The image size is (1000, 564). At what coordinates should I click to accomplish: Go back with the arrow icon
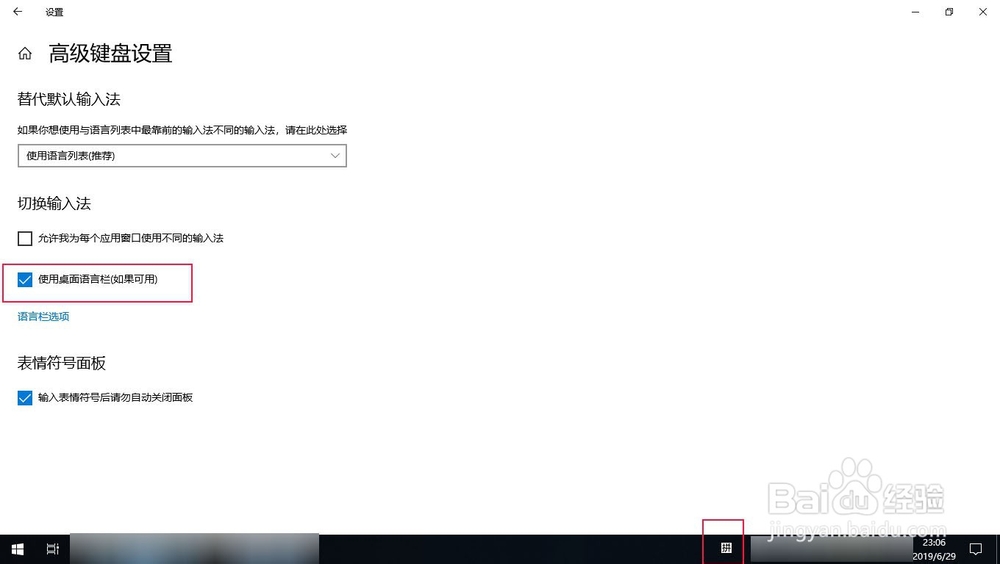pyautogui.click(x=17, y=11)
